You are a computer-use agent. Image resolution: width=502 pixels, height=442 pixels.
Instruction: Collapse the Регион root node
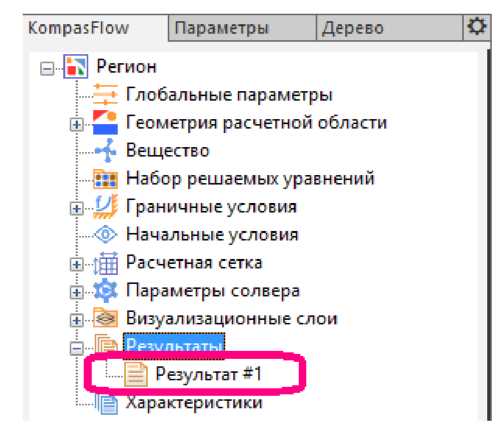pyautogui.click(x=47, y=69)
